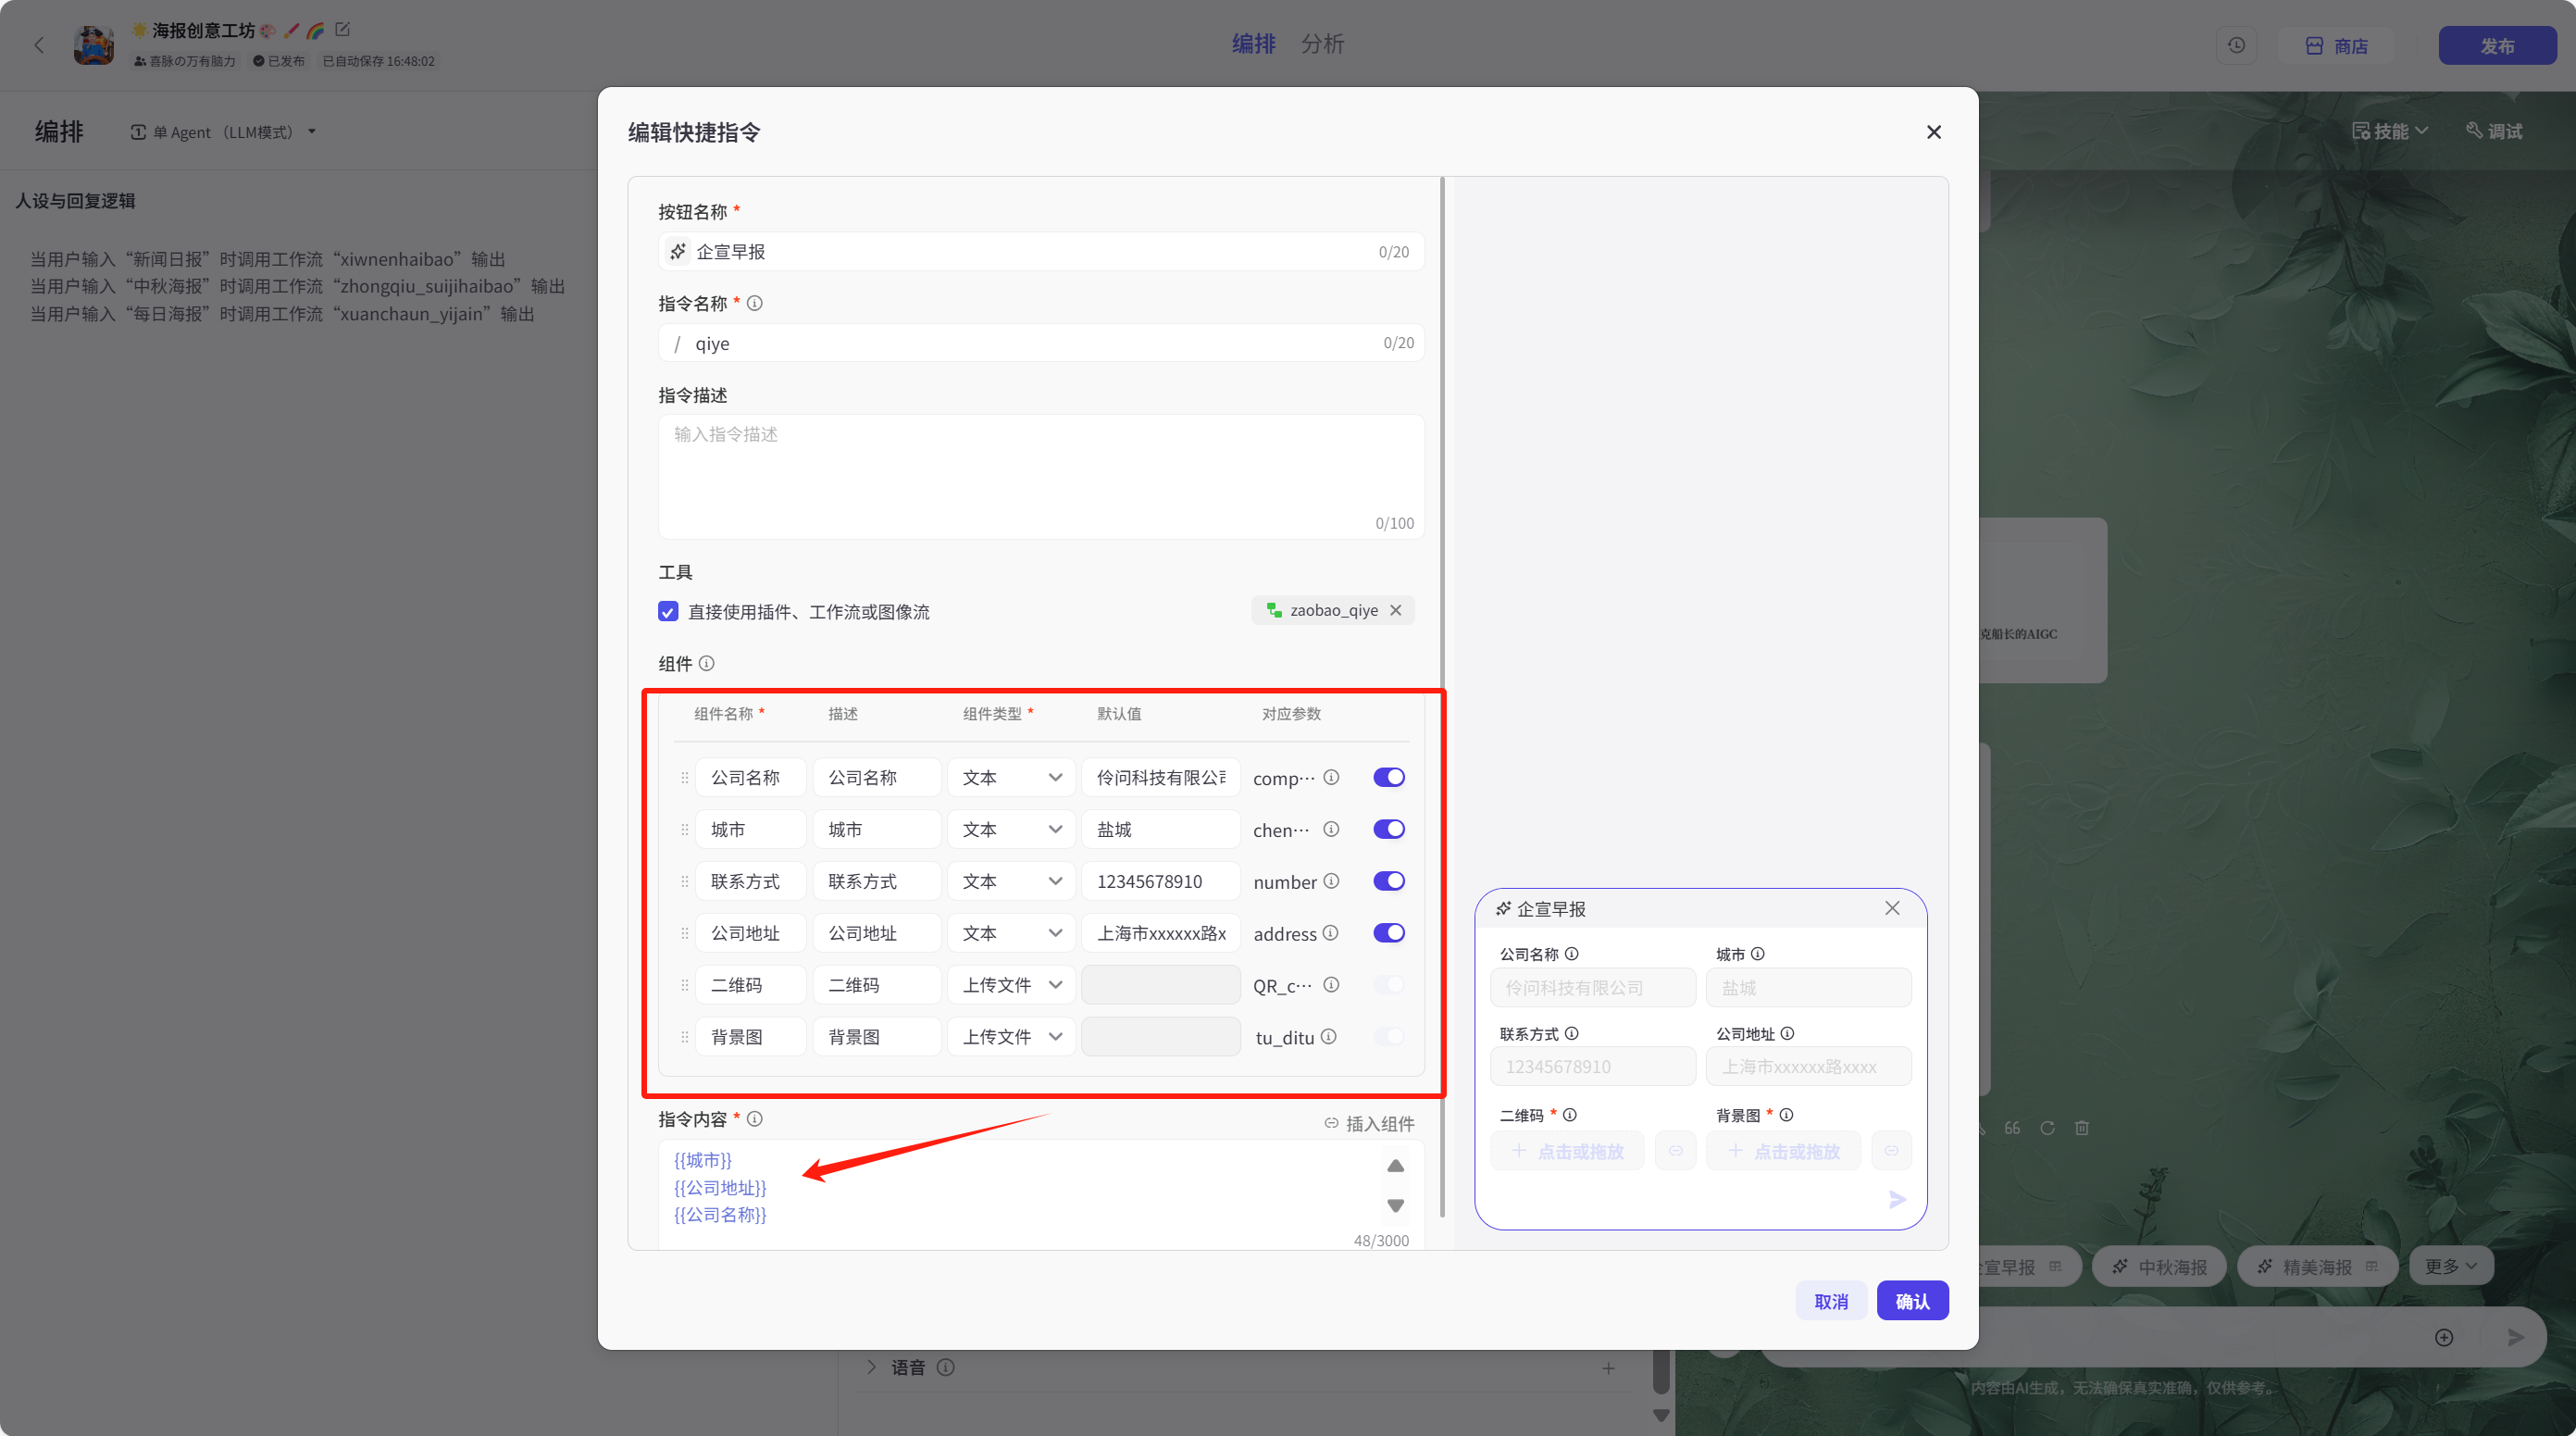
Task: Toggle the 城市 row switch
Action: 1389,829
